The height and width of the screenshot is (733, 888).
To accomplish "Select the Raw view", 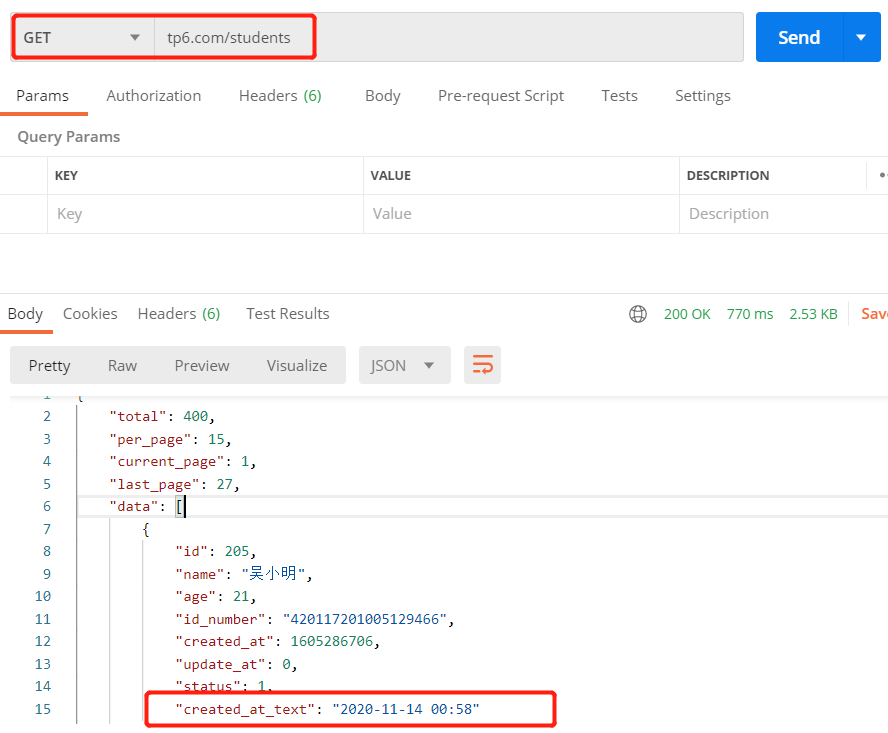I will (122, 365).
